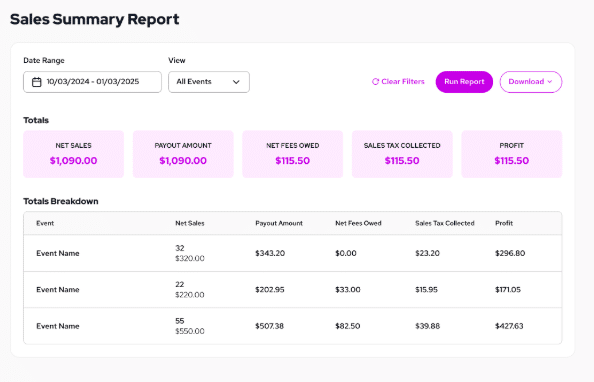Click the $550.00 net sales value
The height and width of the screenshot is (382, 594).
click(190, 331)
